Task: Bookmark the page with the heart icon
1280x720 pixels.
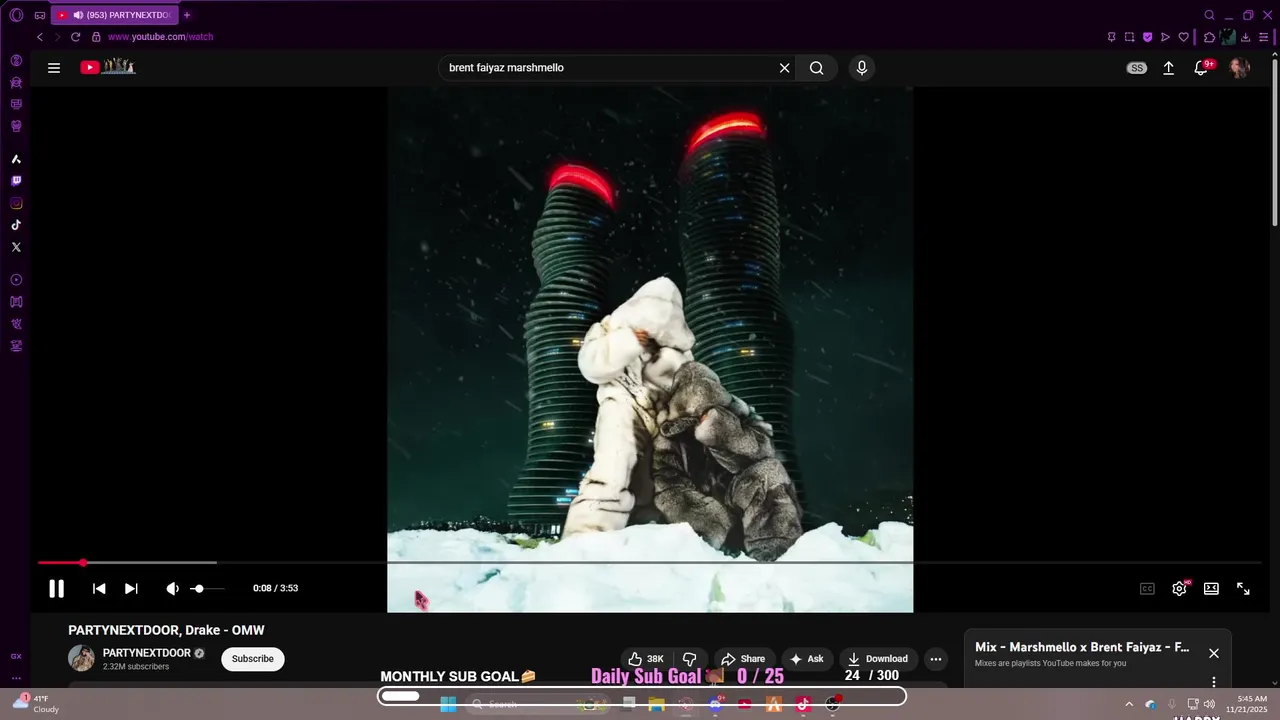Action: (1184, 37)
